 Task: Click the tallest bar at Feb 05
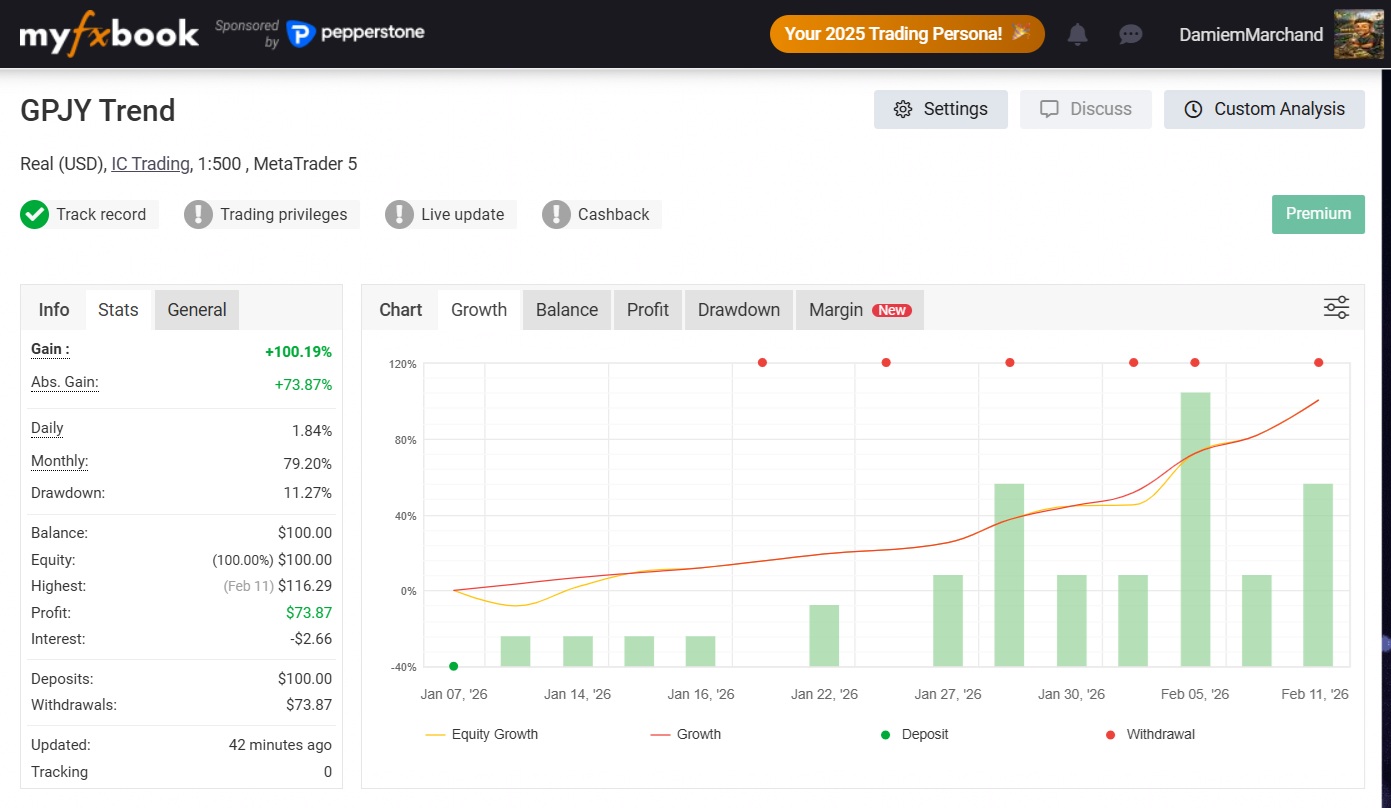point(1195,529)
